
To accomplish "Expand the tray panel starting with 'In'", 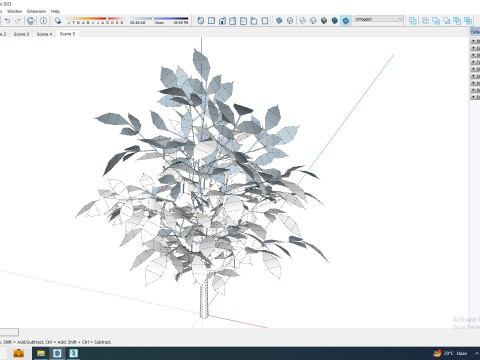I will [x=475, y=83].
